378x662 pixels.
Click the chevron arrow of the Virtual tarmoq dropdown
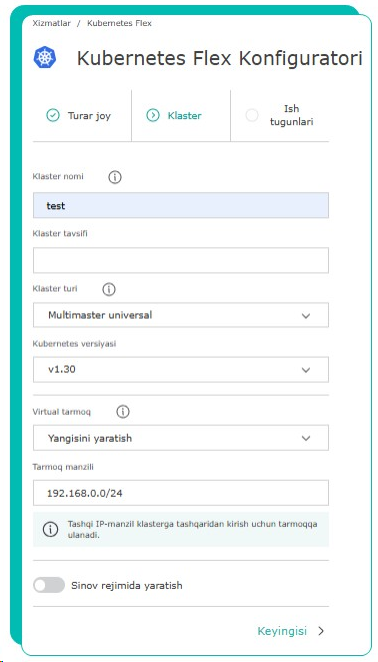tap(306, 439)
